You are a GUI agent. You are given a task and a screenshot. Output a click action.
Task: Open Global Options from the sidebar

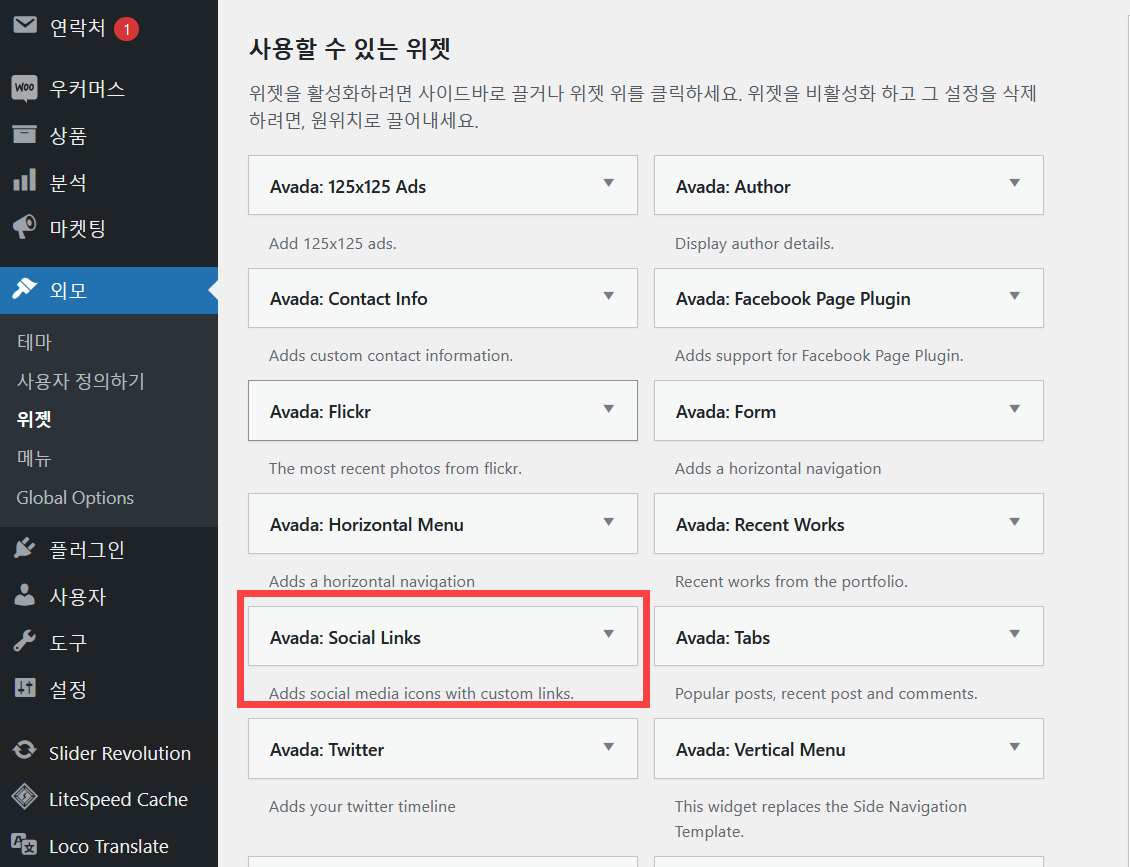[74, 497]
